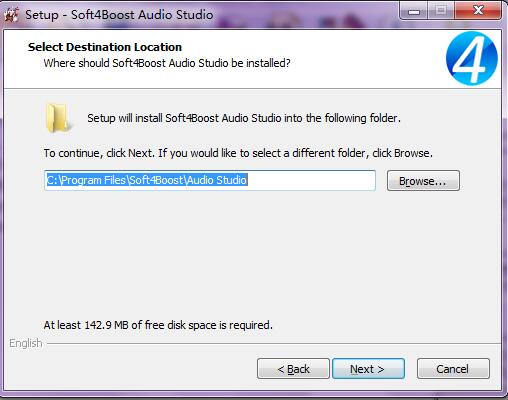Click the 'To continue, click Next' instruction
This screenshot has width=508, height=400.
(x=238, y=153)
